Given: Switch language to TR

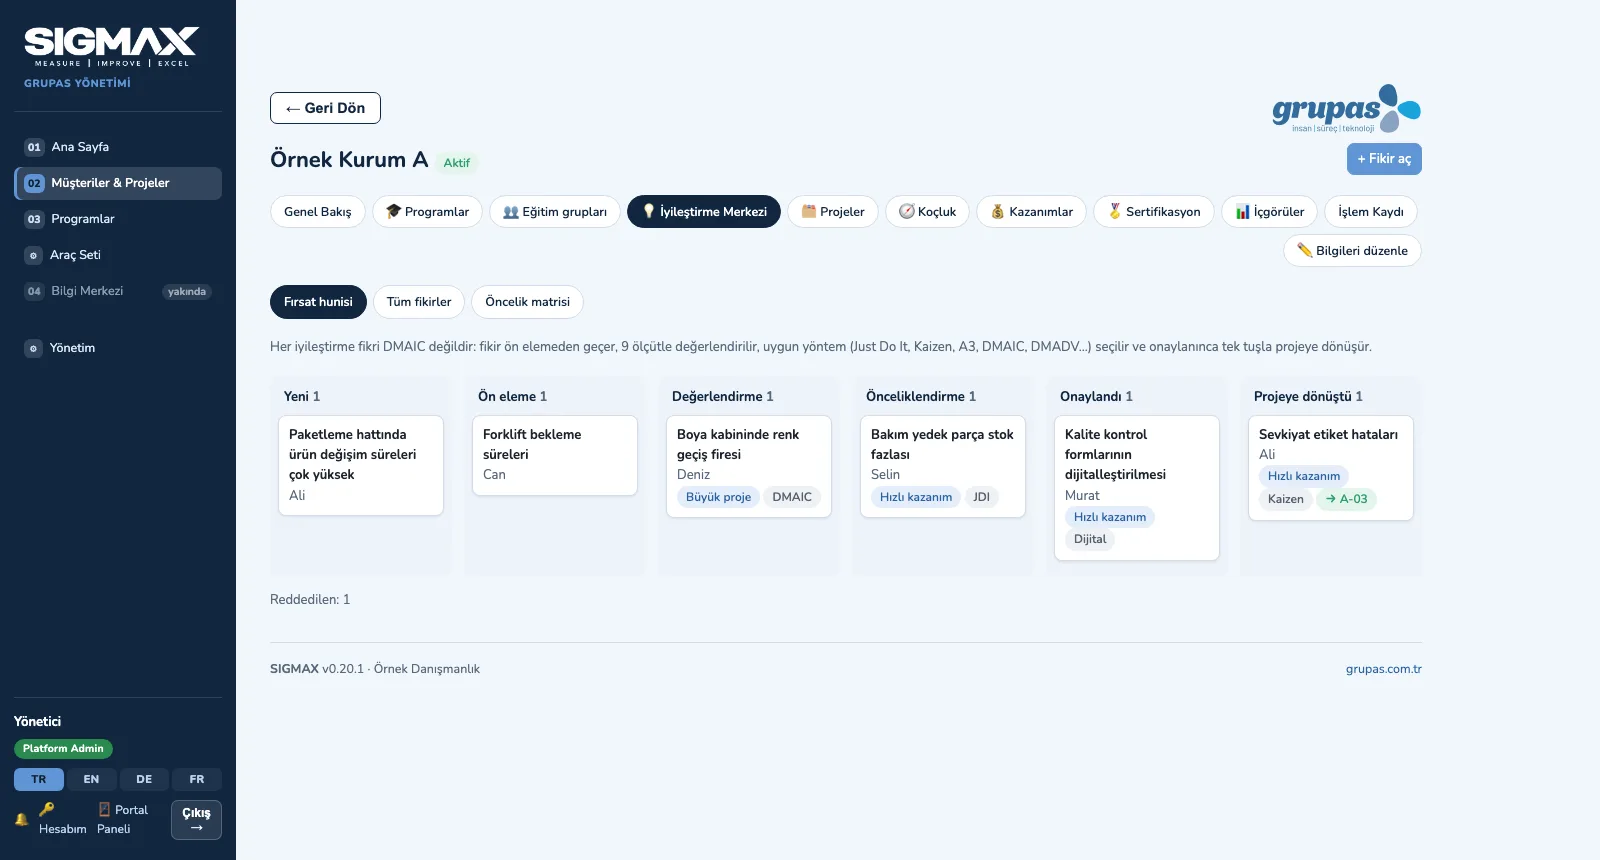Looking at the screenshot, I should point(39,779).
